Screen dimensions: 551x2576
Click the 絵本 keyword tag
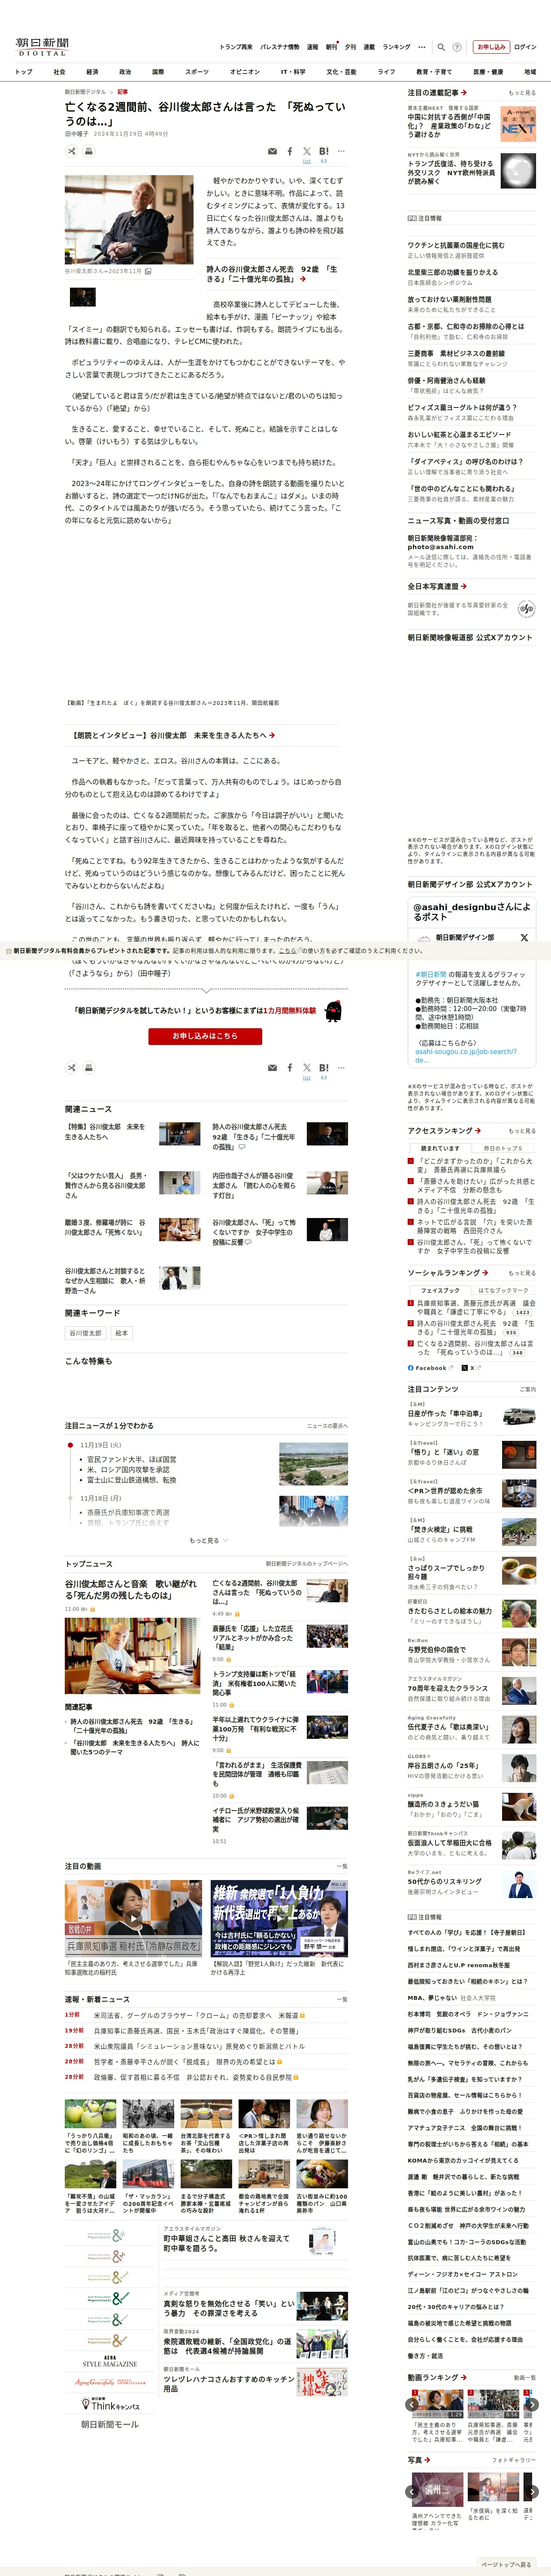(121, 1333)
